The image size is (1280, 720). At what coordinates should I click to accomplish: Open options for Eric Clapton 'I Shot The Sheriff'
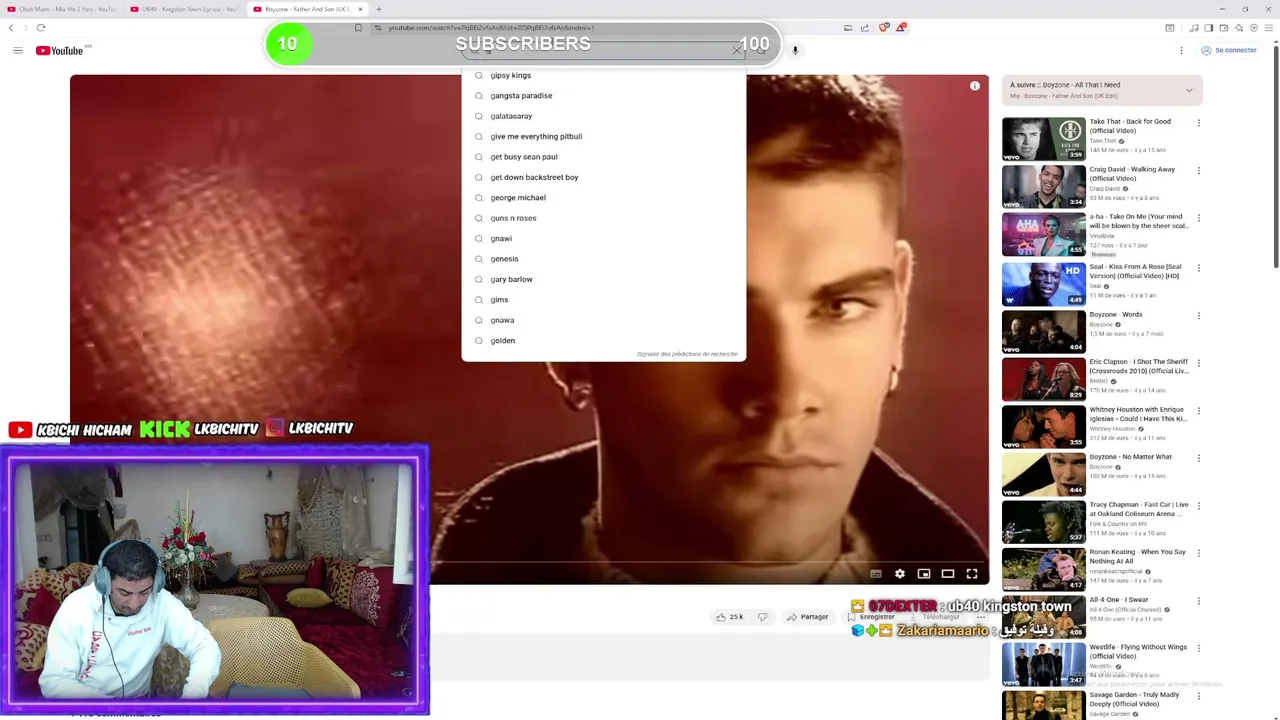point(1198,363)
